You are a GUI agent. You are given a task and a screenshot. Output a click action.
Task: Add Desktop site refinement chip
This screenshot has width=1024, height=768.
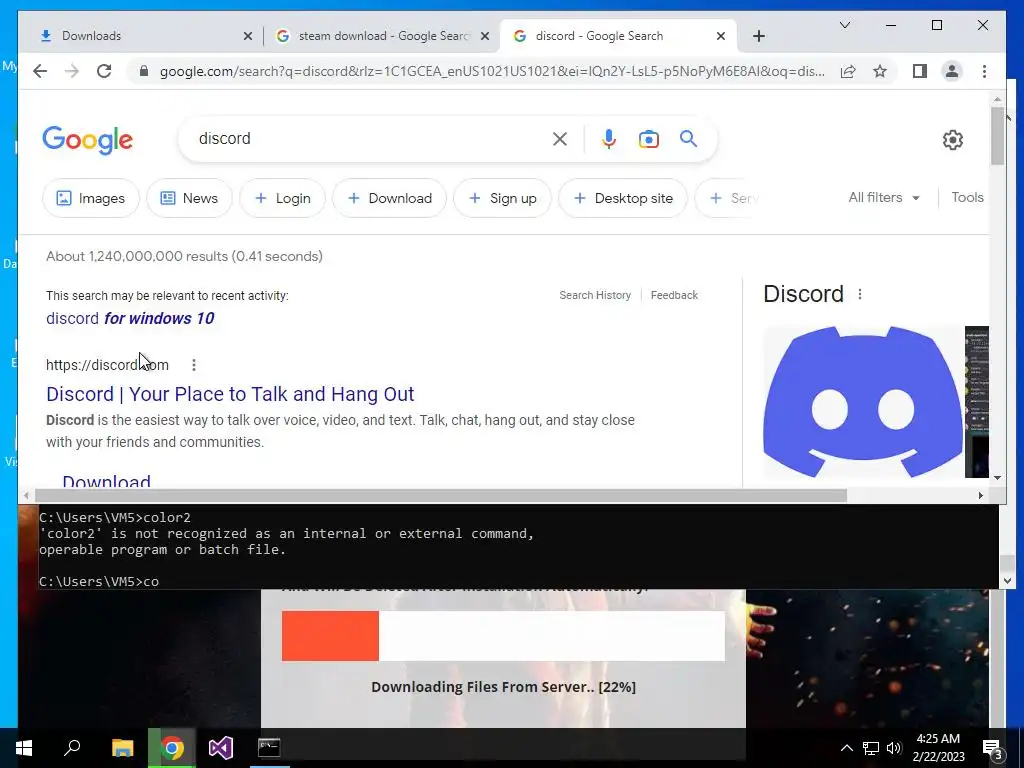coord(623,198)
